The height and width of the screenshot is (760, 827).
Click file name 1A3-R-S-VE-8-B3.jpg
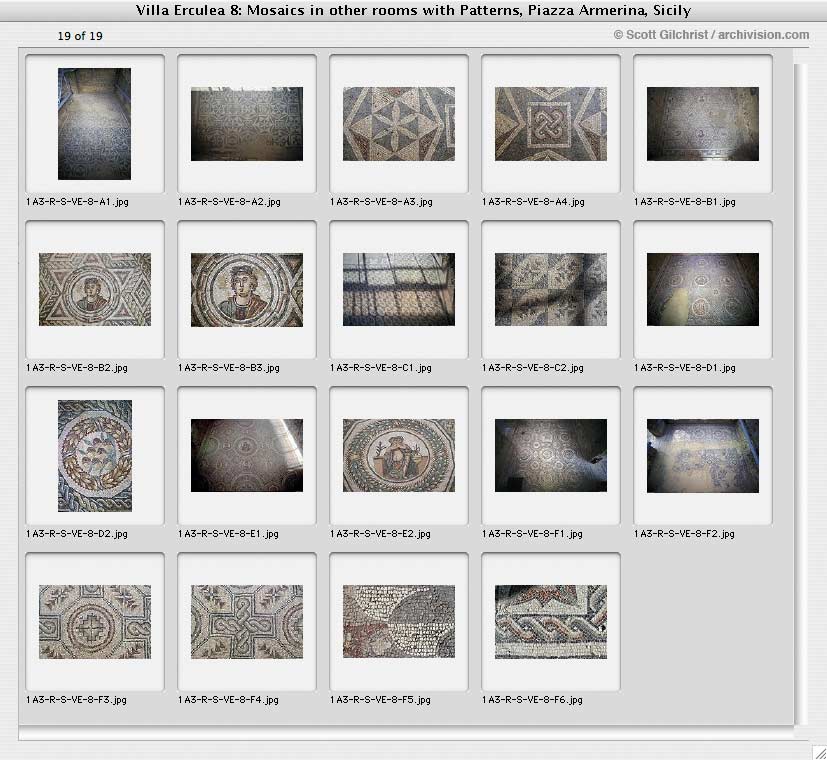click(x=228, y=368)
